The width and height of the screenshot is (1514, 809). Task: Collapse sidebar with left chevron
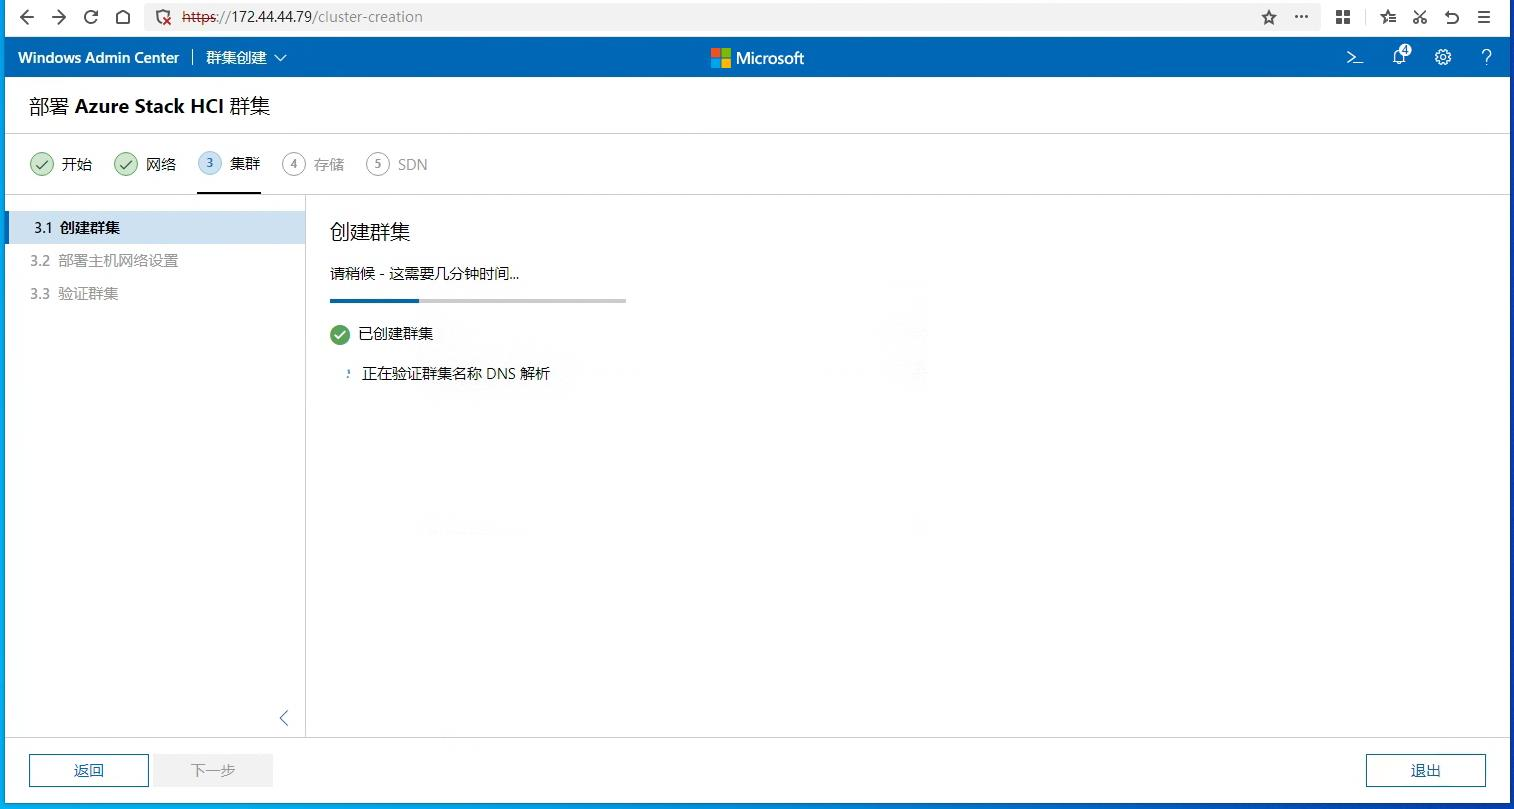click(x=284, y=718)
